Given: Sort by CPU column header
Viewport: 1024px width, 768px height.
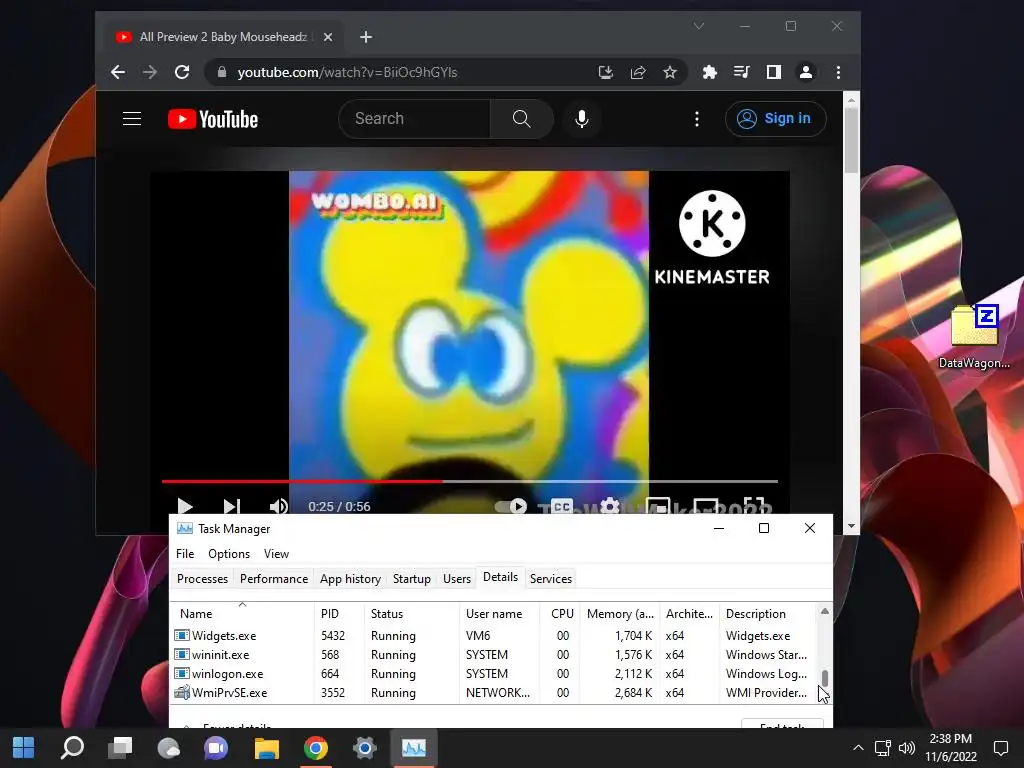Looking at the screenshot, I should (x=561, y=614).
